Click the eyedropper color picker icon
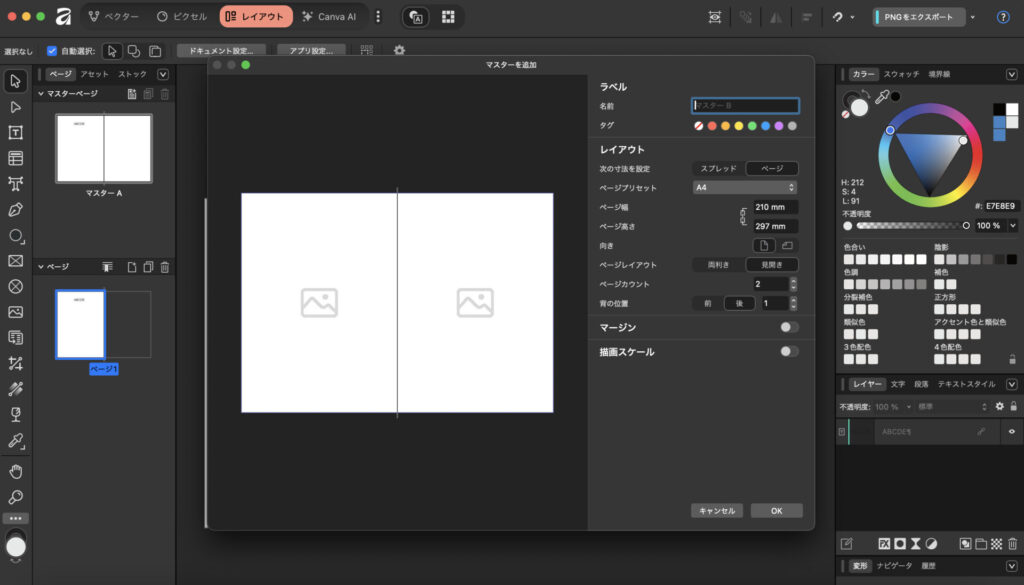The width and height of the screenshot is (1024, 585). pos(882,98)
